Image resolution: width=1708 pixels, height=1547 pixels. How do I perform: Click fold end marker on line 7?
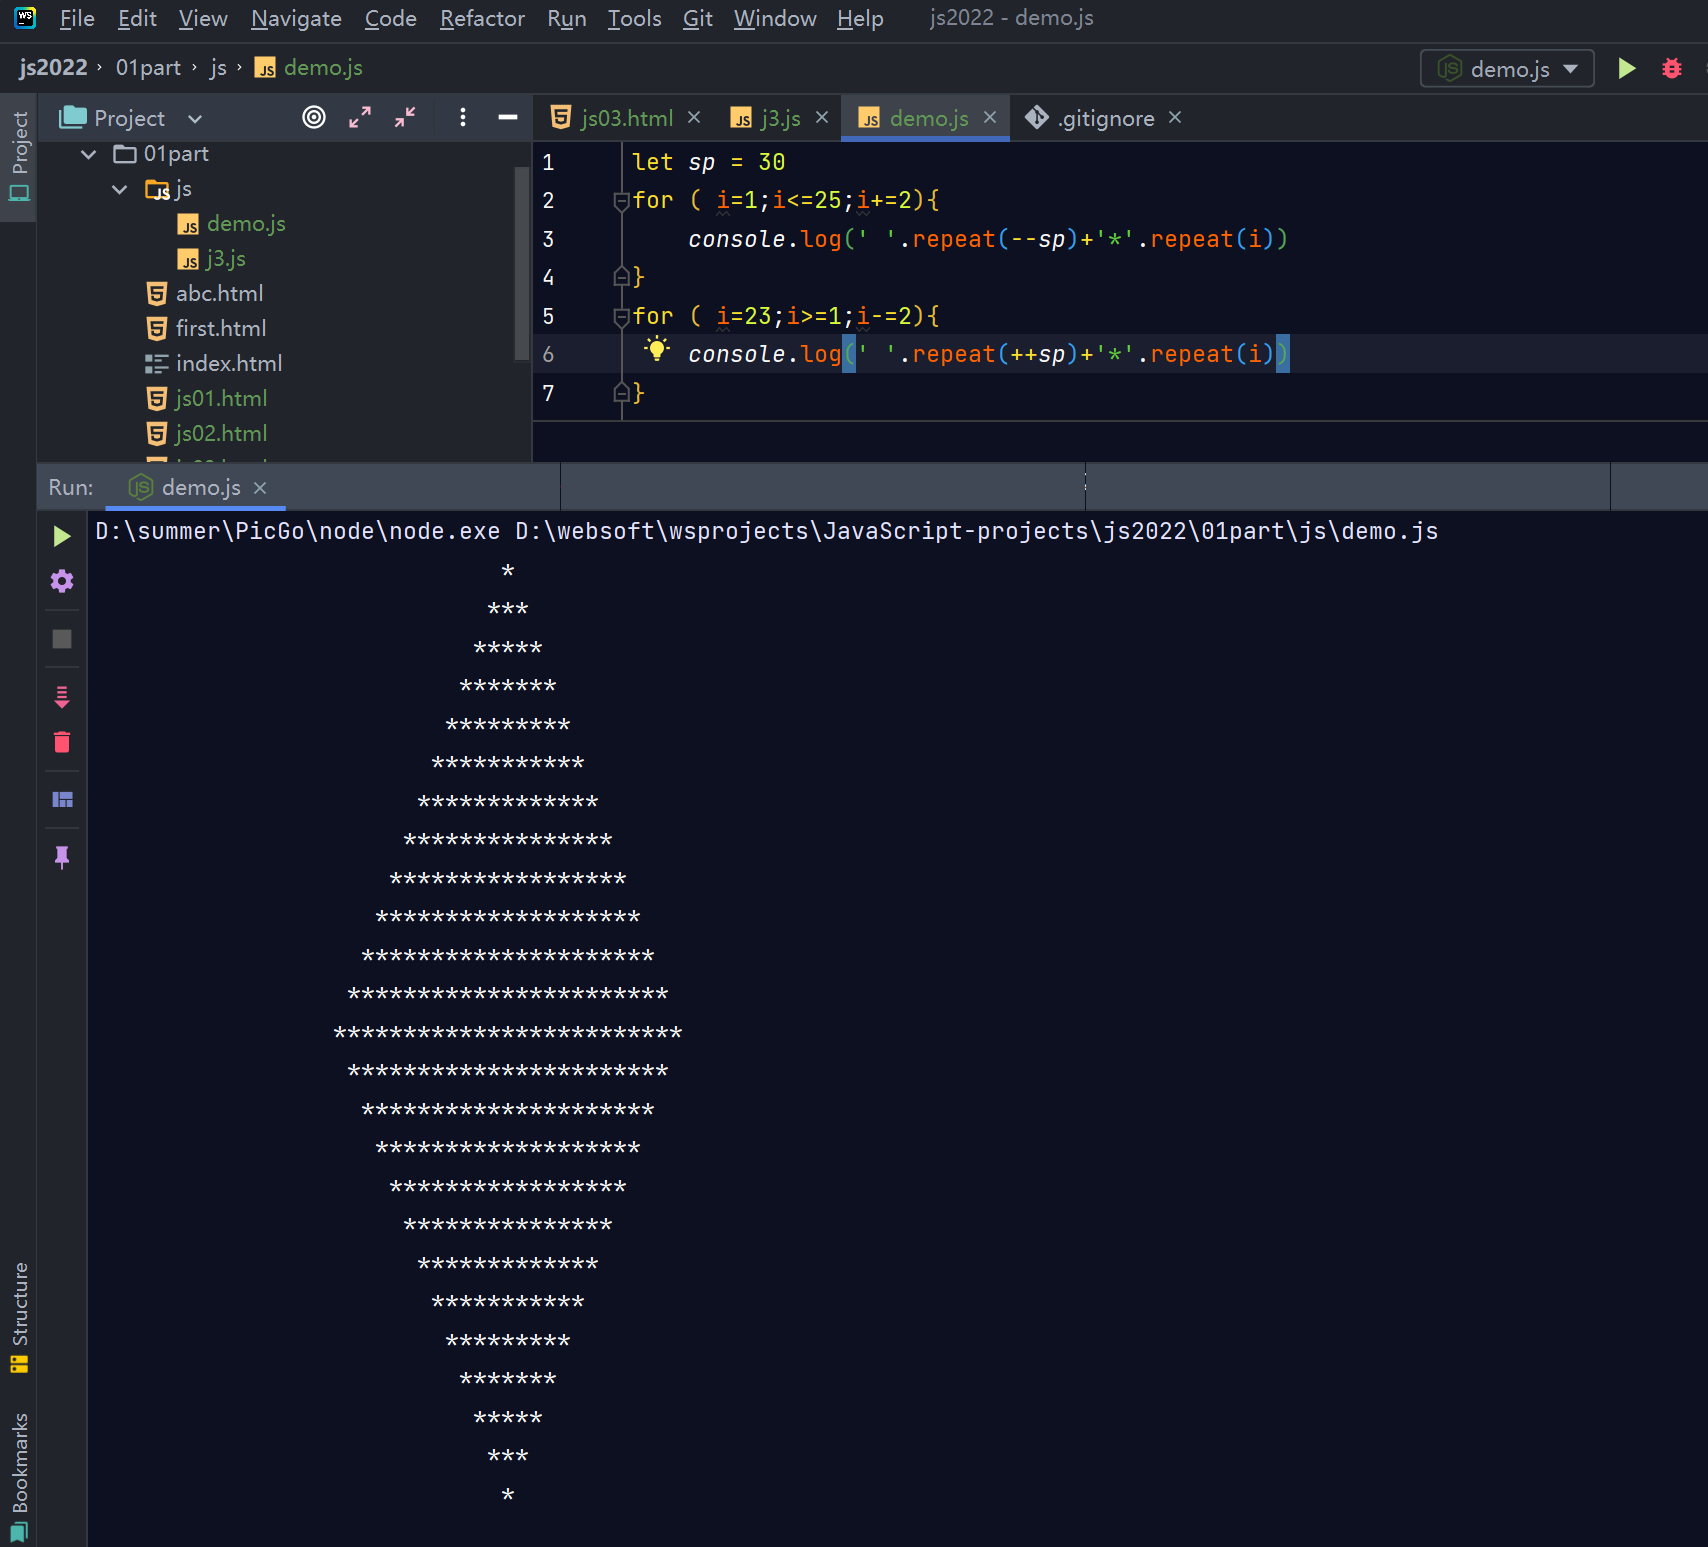[621, 393]
